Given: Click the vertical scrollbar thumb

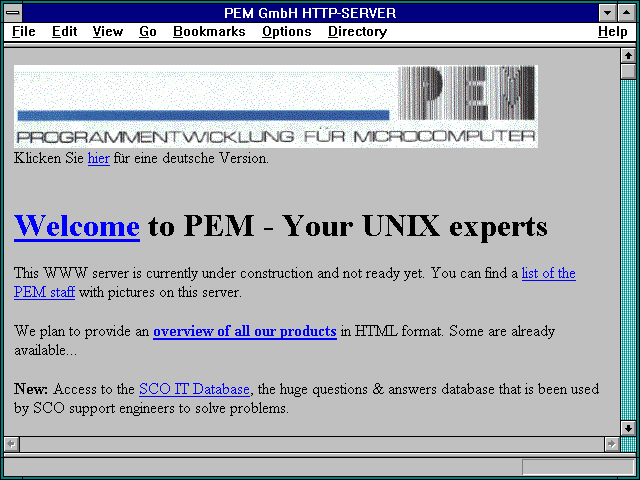Looking at the screenshot, I should point(628,71).
